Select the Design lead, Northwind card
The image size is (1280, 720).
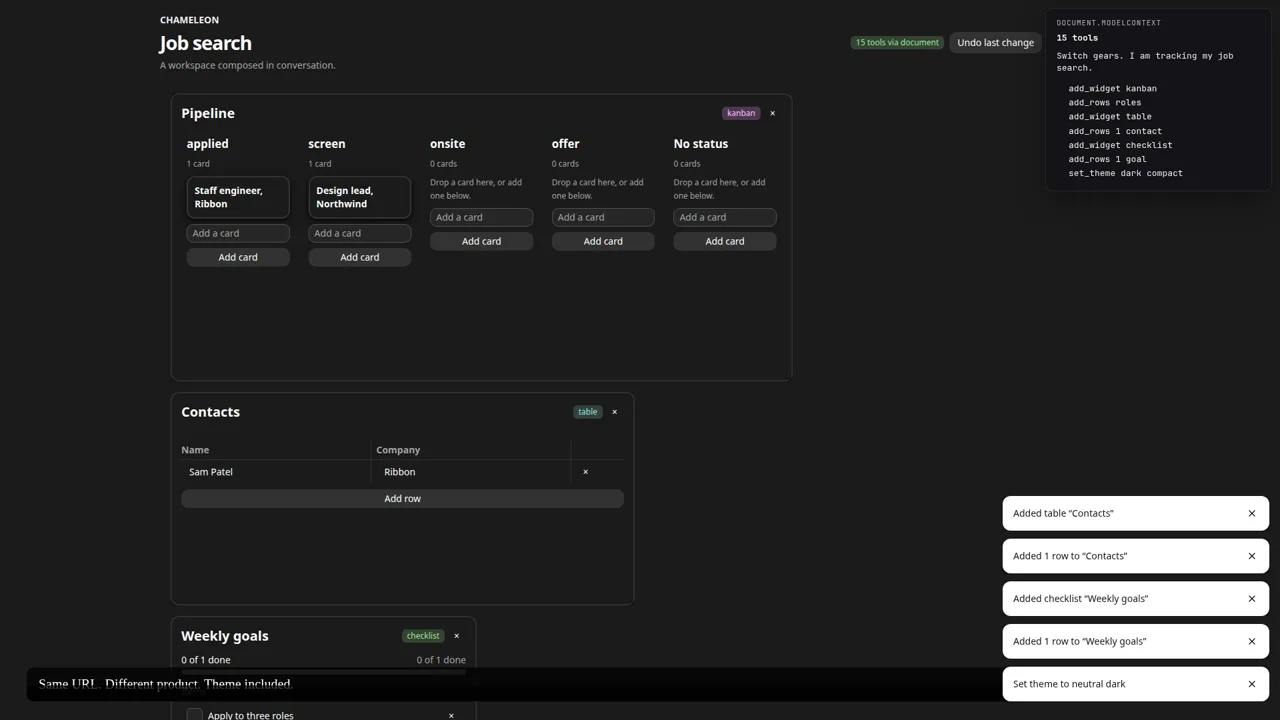click(x=360, y=197)
